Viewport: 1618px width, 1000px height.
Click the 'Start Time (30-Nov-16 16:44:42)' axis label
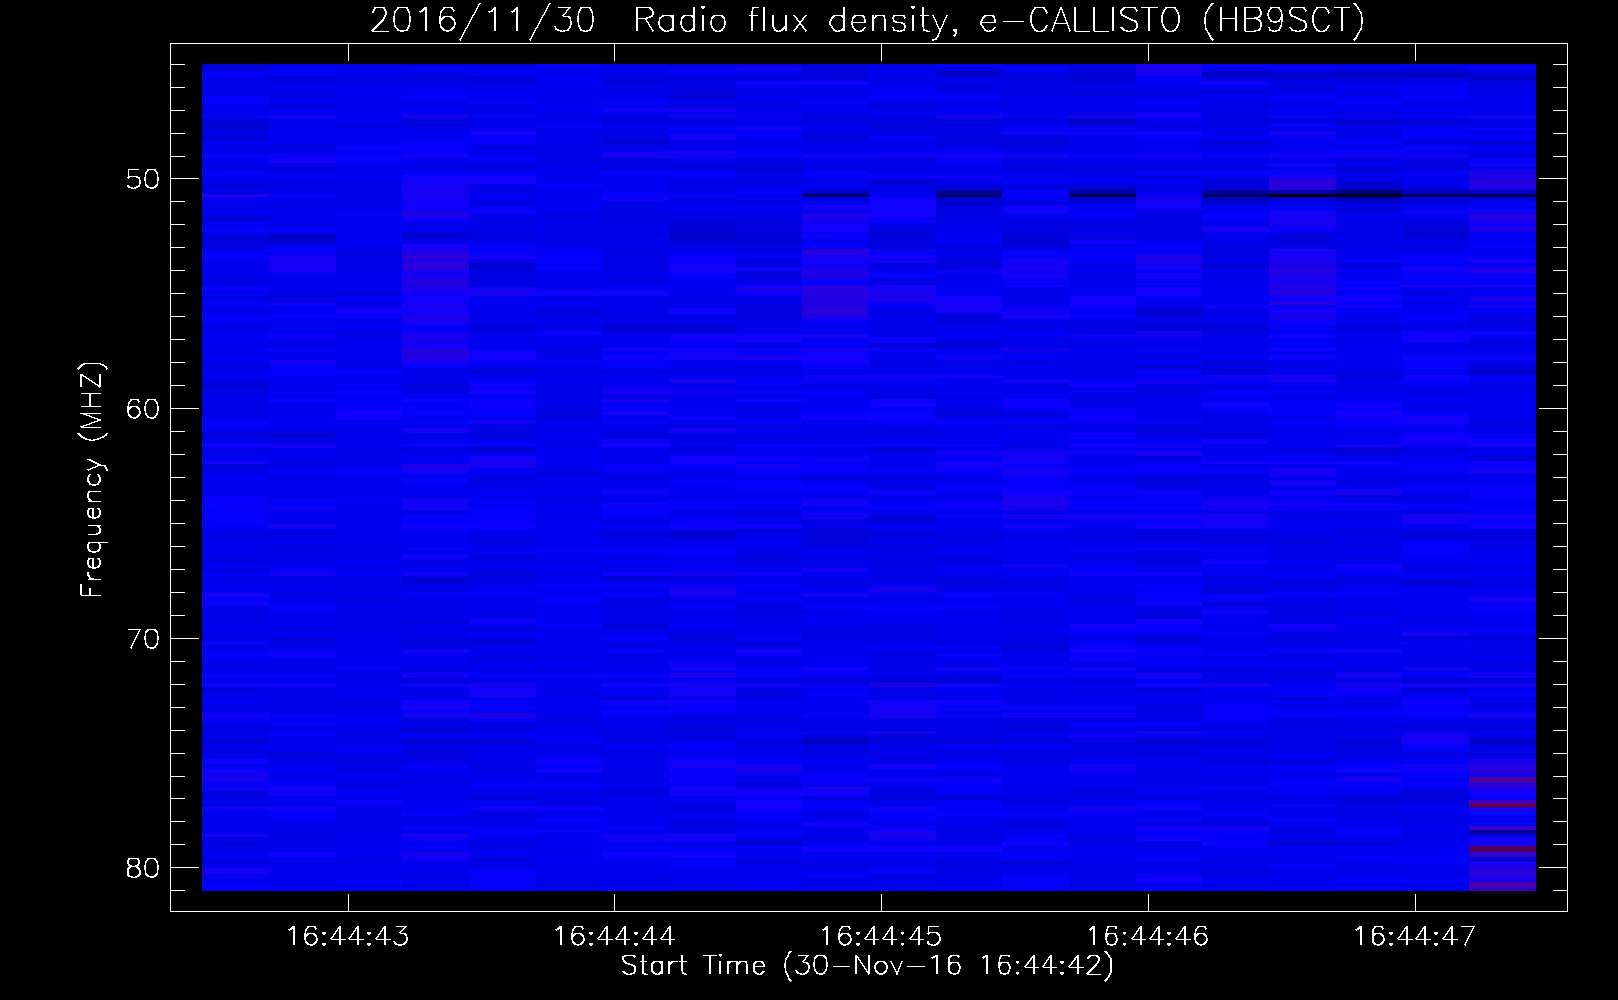tap(867, 967)
